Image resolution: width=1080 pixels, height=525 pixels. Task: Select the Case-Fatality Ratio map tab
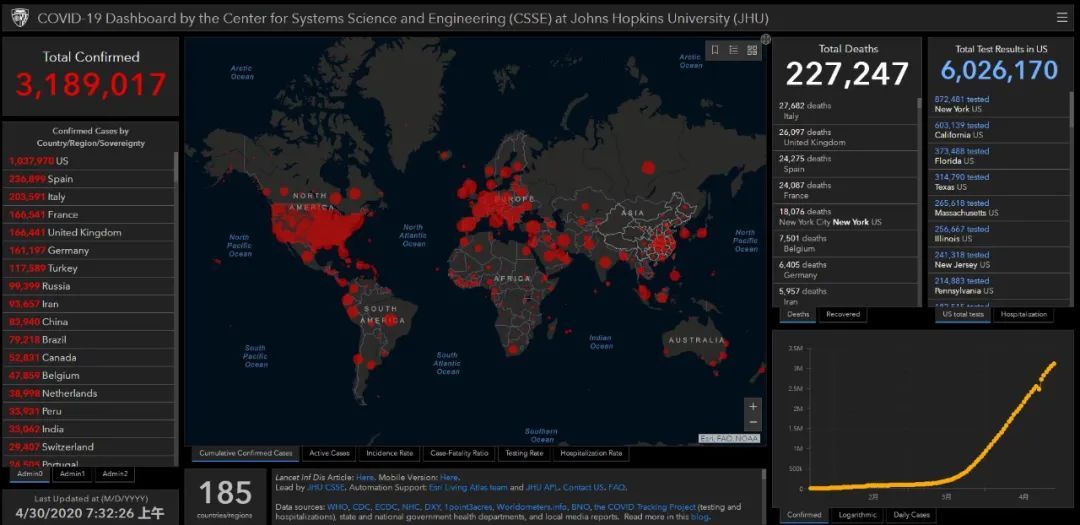[459, 453]
